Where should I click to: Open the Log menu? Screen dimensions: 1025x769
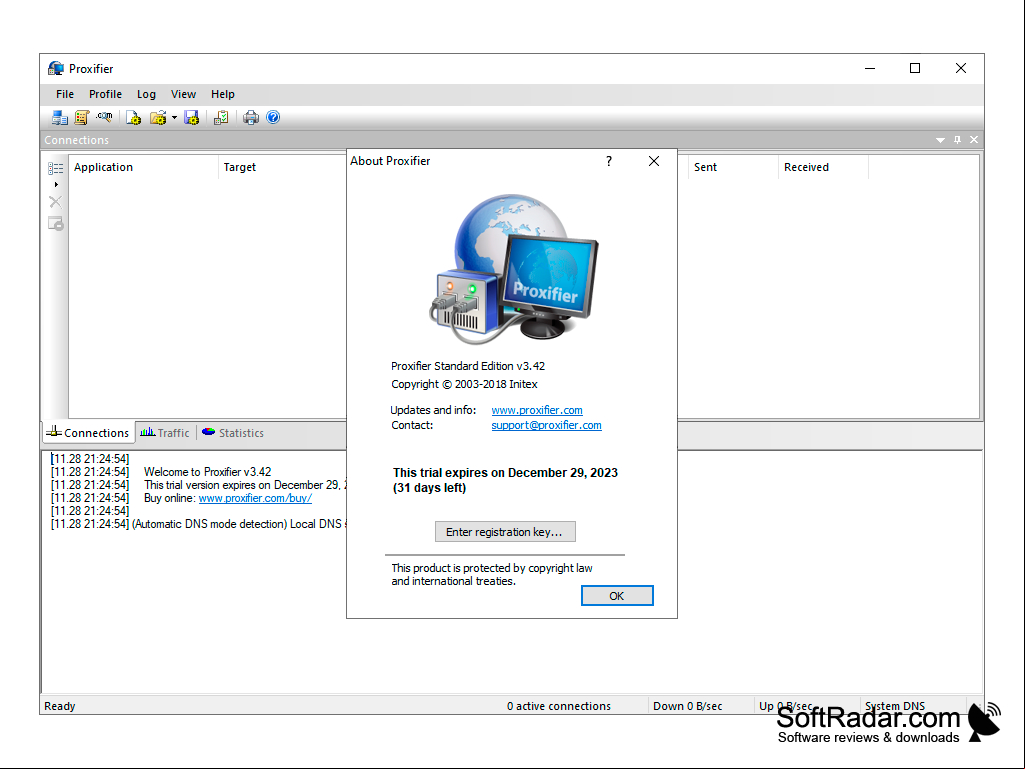(146, 94)
